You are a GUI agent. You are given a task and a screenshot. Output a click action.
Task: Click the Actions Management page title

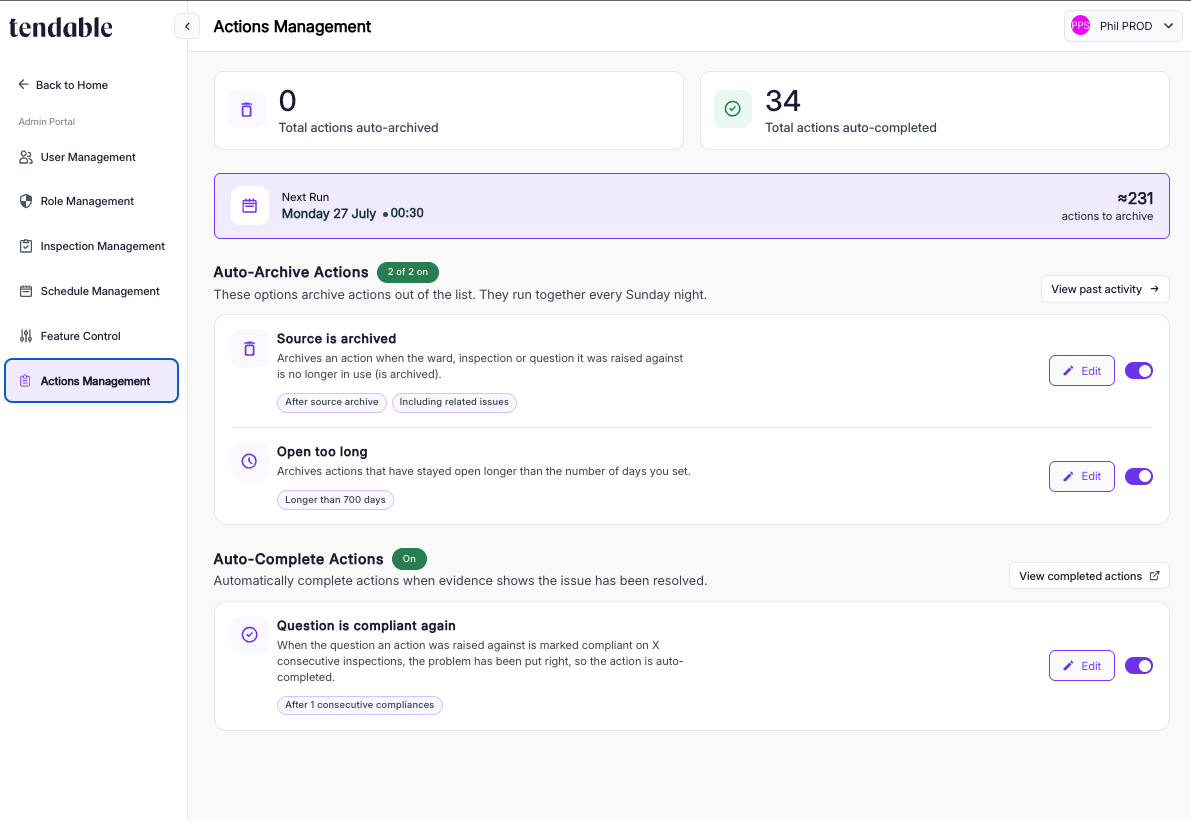(292, 27)
